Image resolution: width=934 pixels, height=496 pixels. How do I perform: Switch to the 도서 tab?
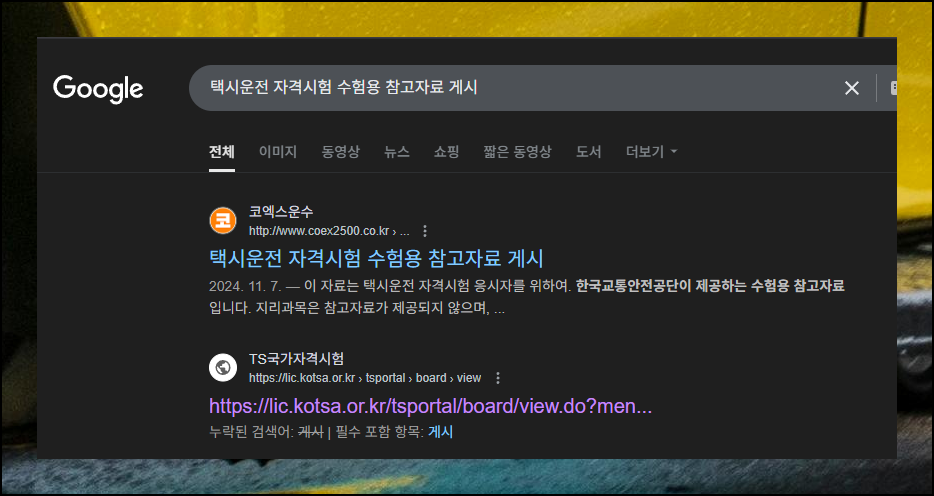[x=589, y=152]
